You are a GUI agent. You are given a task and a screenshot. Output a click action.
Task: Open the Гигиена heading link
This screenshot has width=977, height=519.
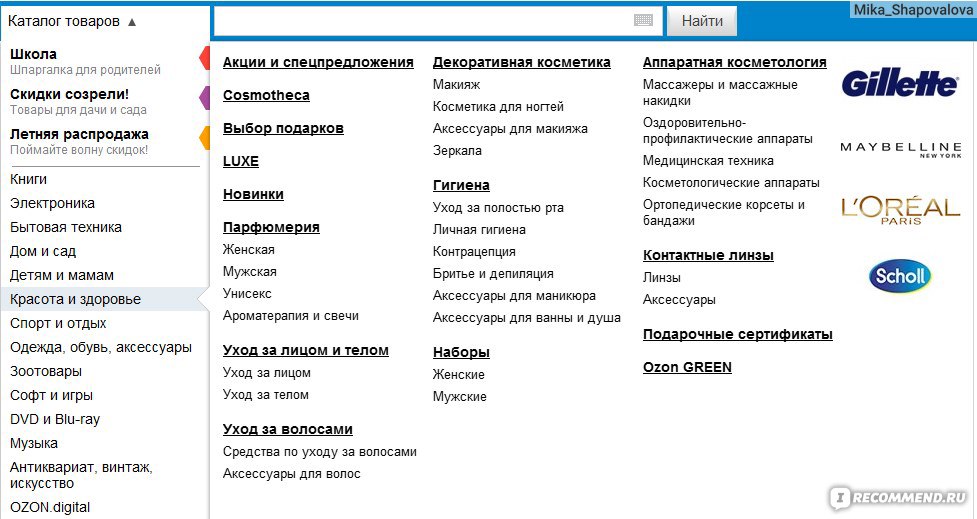point(461,186)
